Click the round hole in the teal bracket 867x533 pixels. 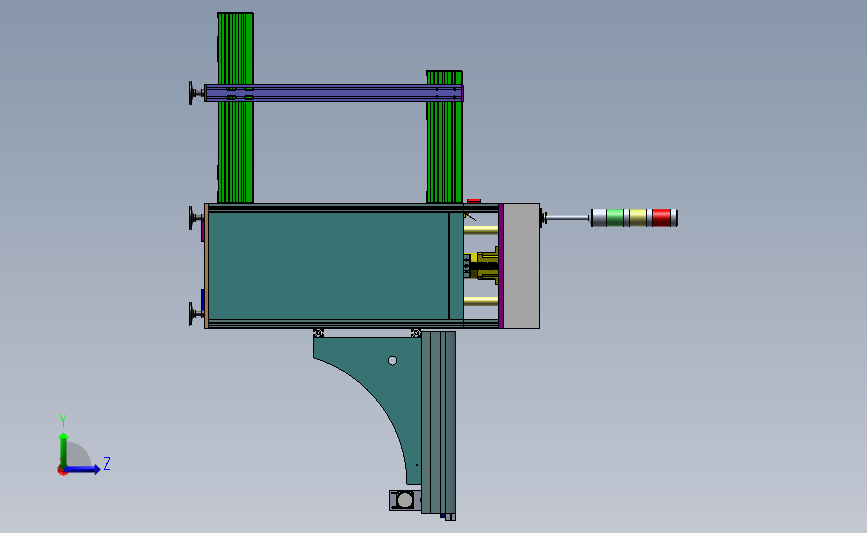(x=393, y=361)
